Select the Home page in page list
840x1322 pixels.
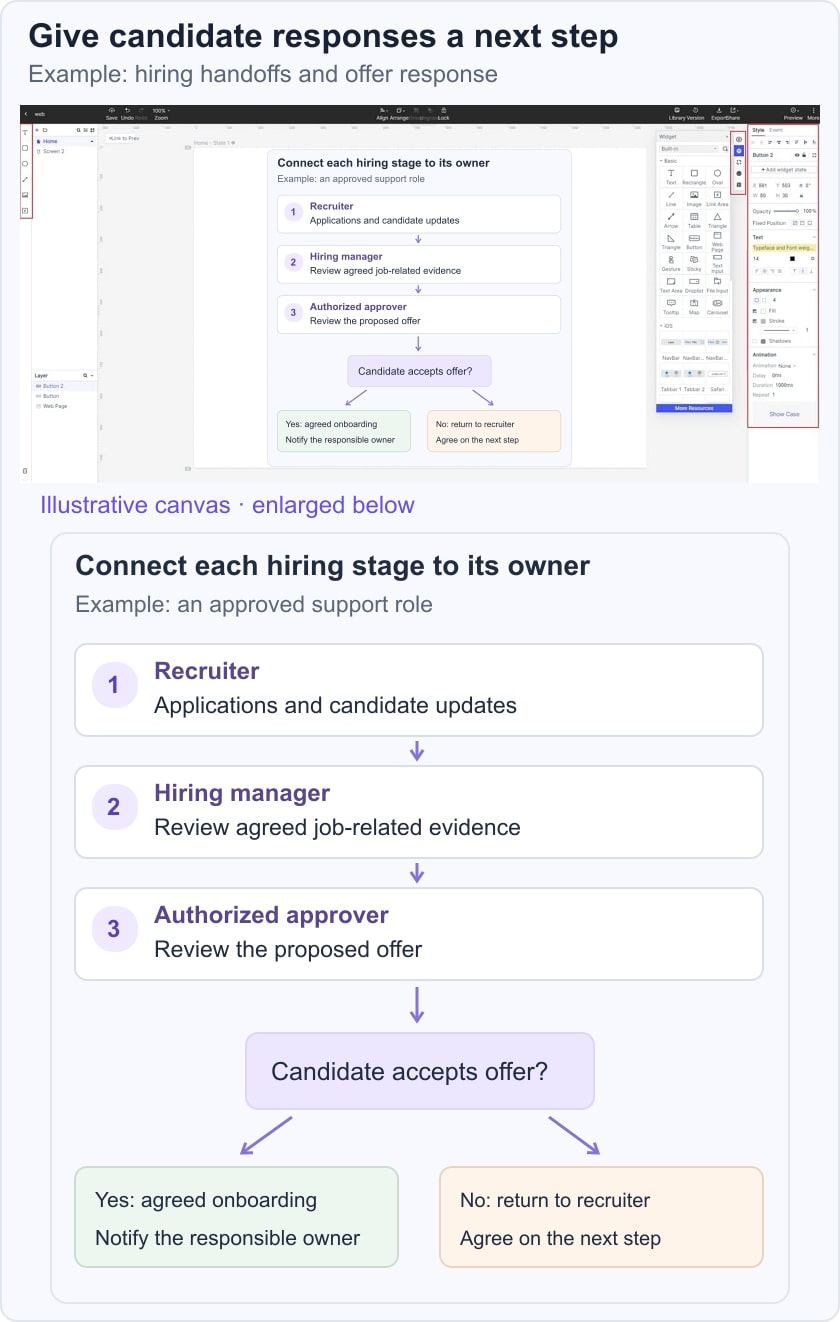tap(64, 142)
